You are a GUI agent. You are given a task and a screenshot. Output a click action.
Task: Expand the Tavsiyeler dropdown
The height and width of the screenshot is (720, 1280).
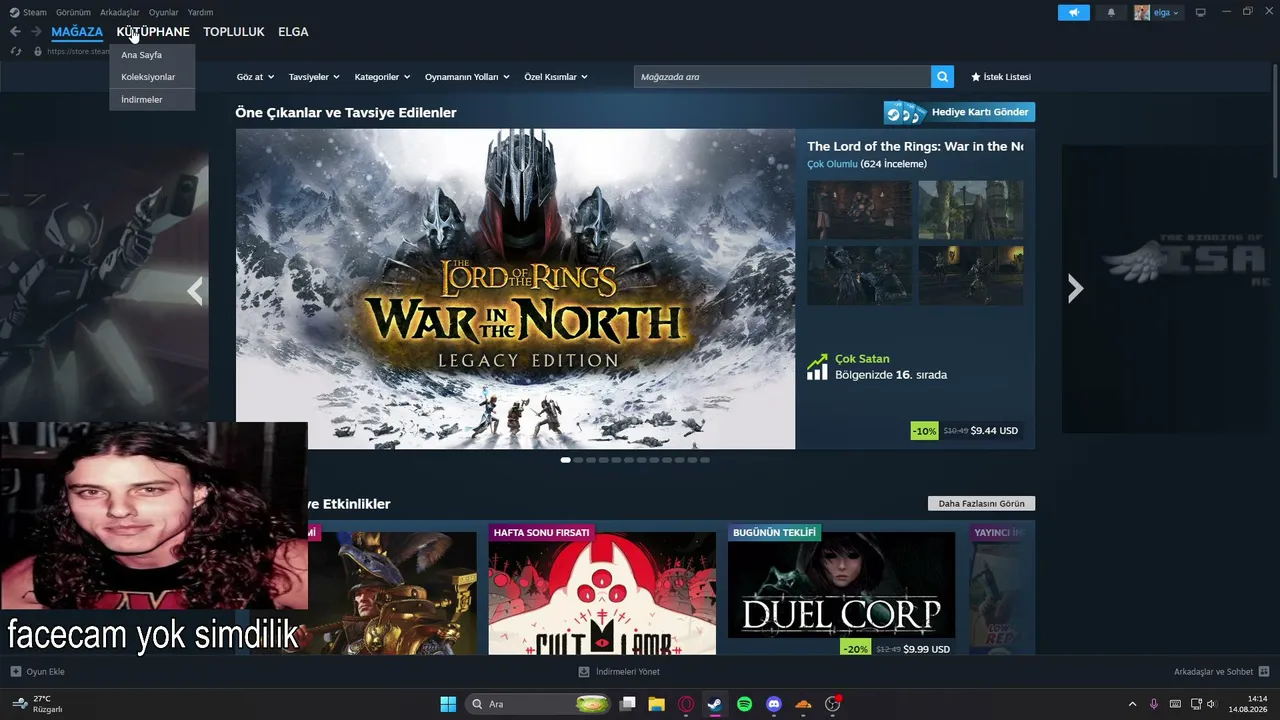point(314,77)
